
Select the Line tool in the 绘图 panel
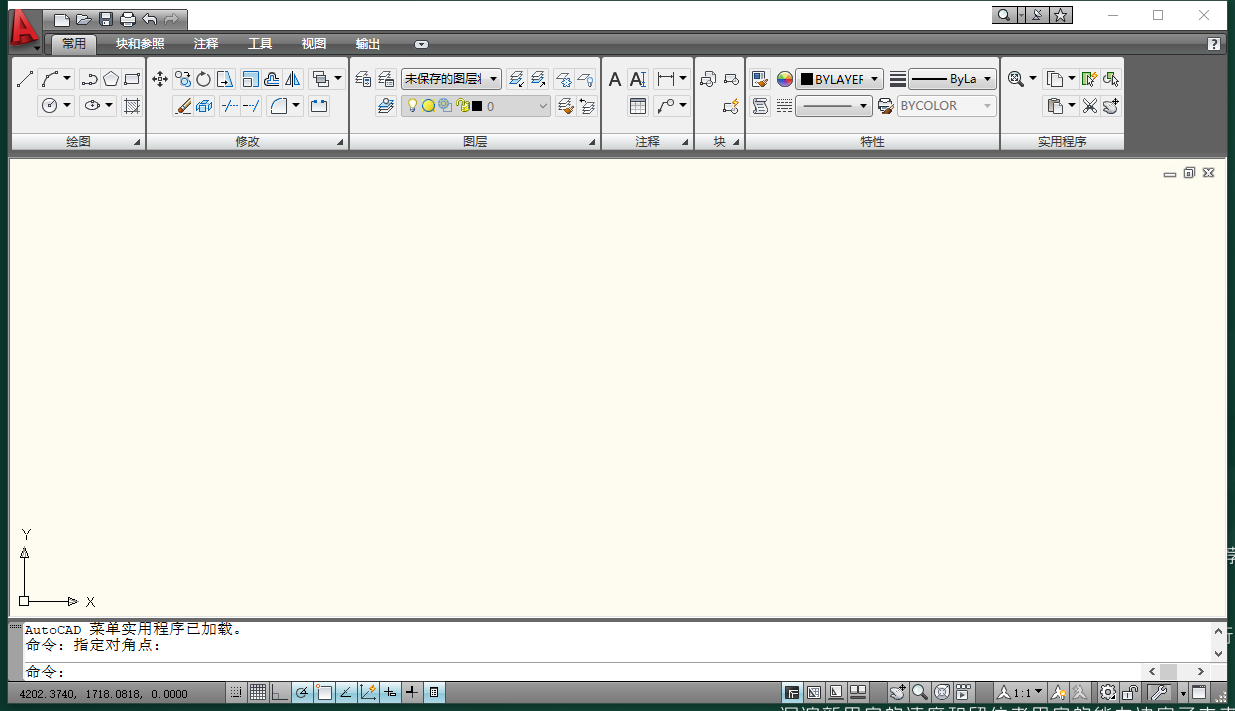[x=23, y=78]
